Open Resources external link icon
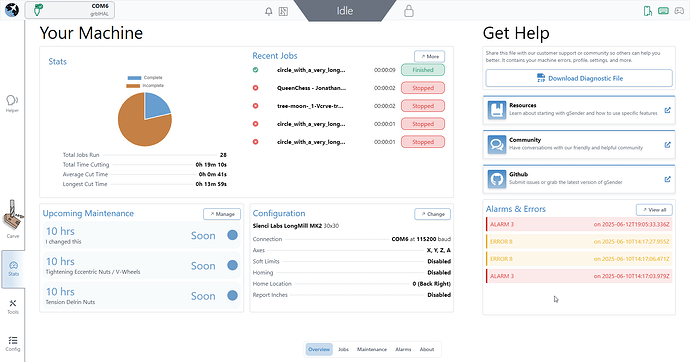 [x=667, y=110]
